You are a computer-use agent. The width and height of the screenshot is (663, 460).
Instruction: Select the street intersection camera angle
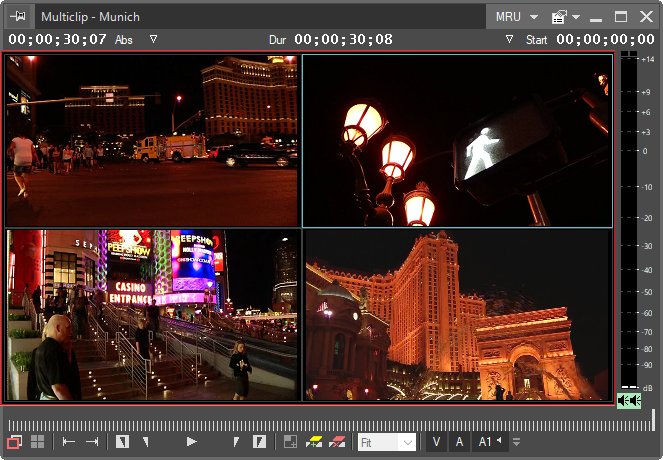152,141
